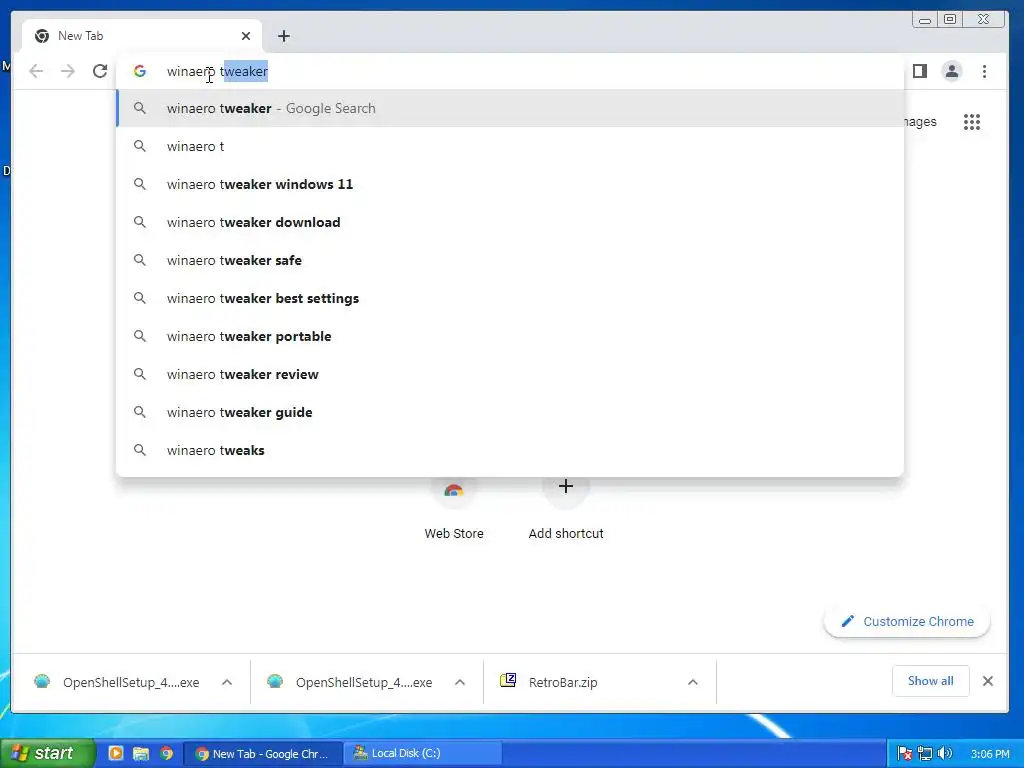Select 'winaero tweaker safe' suggestion

[x=510, y=260]
